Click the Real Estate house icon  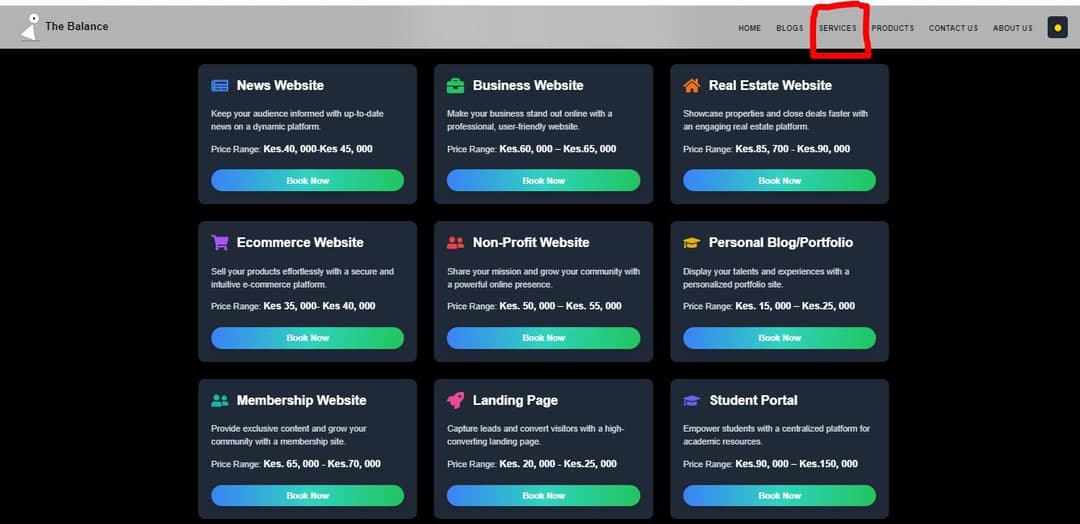tap(691, 86)
